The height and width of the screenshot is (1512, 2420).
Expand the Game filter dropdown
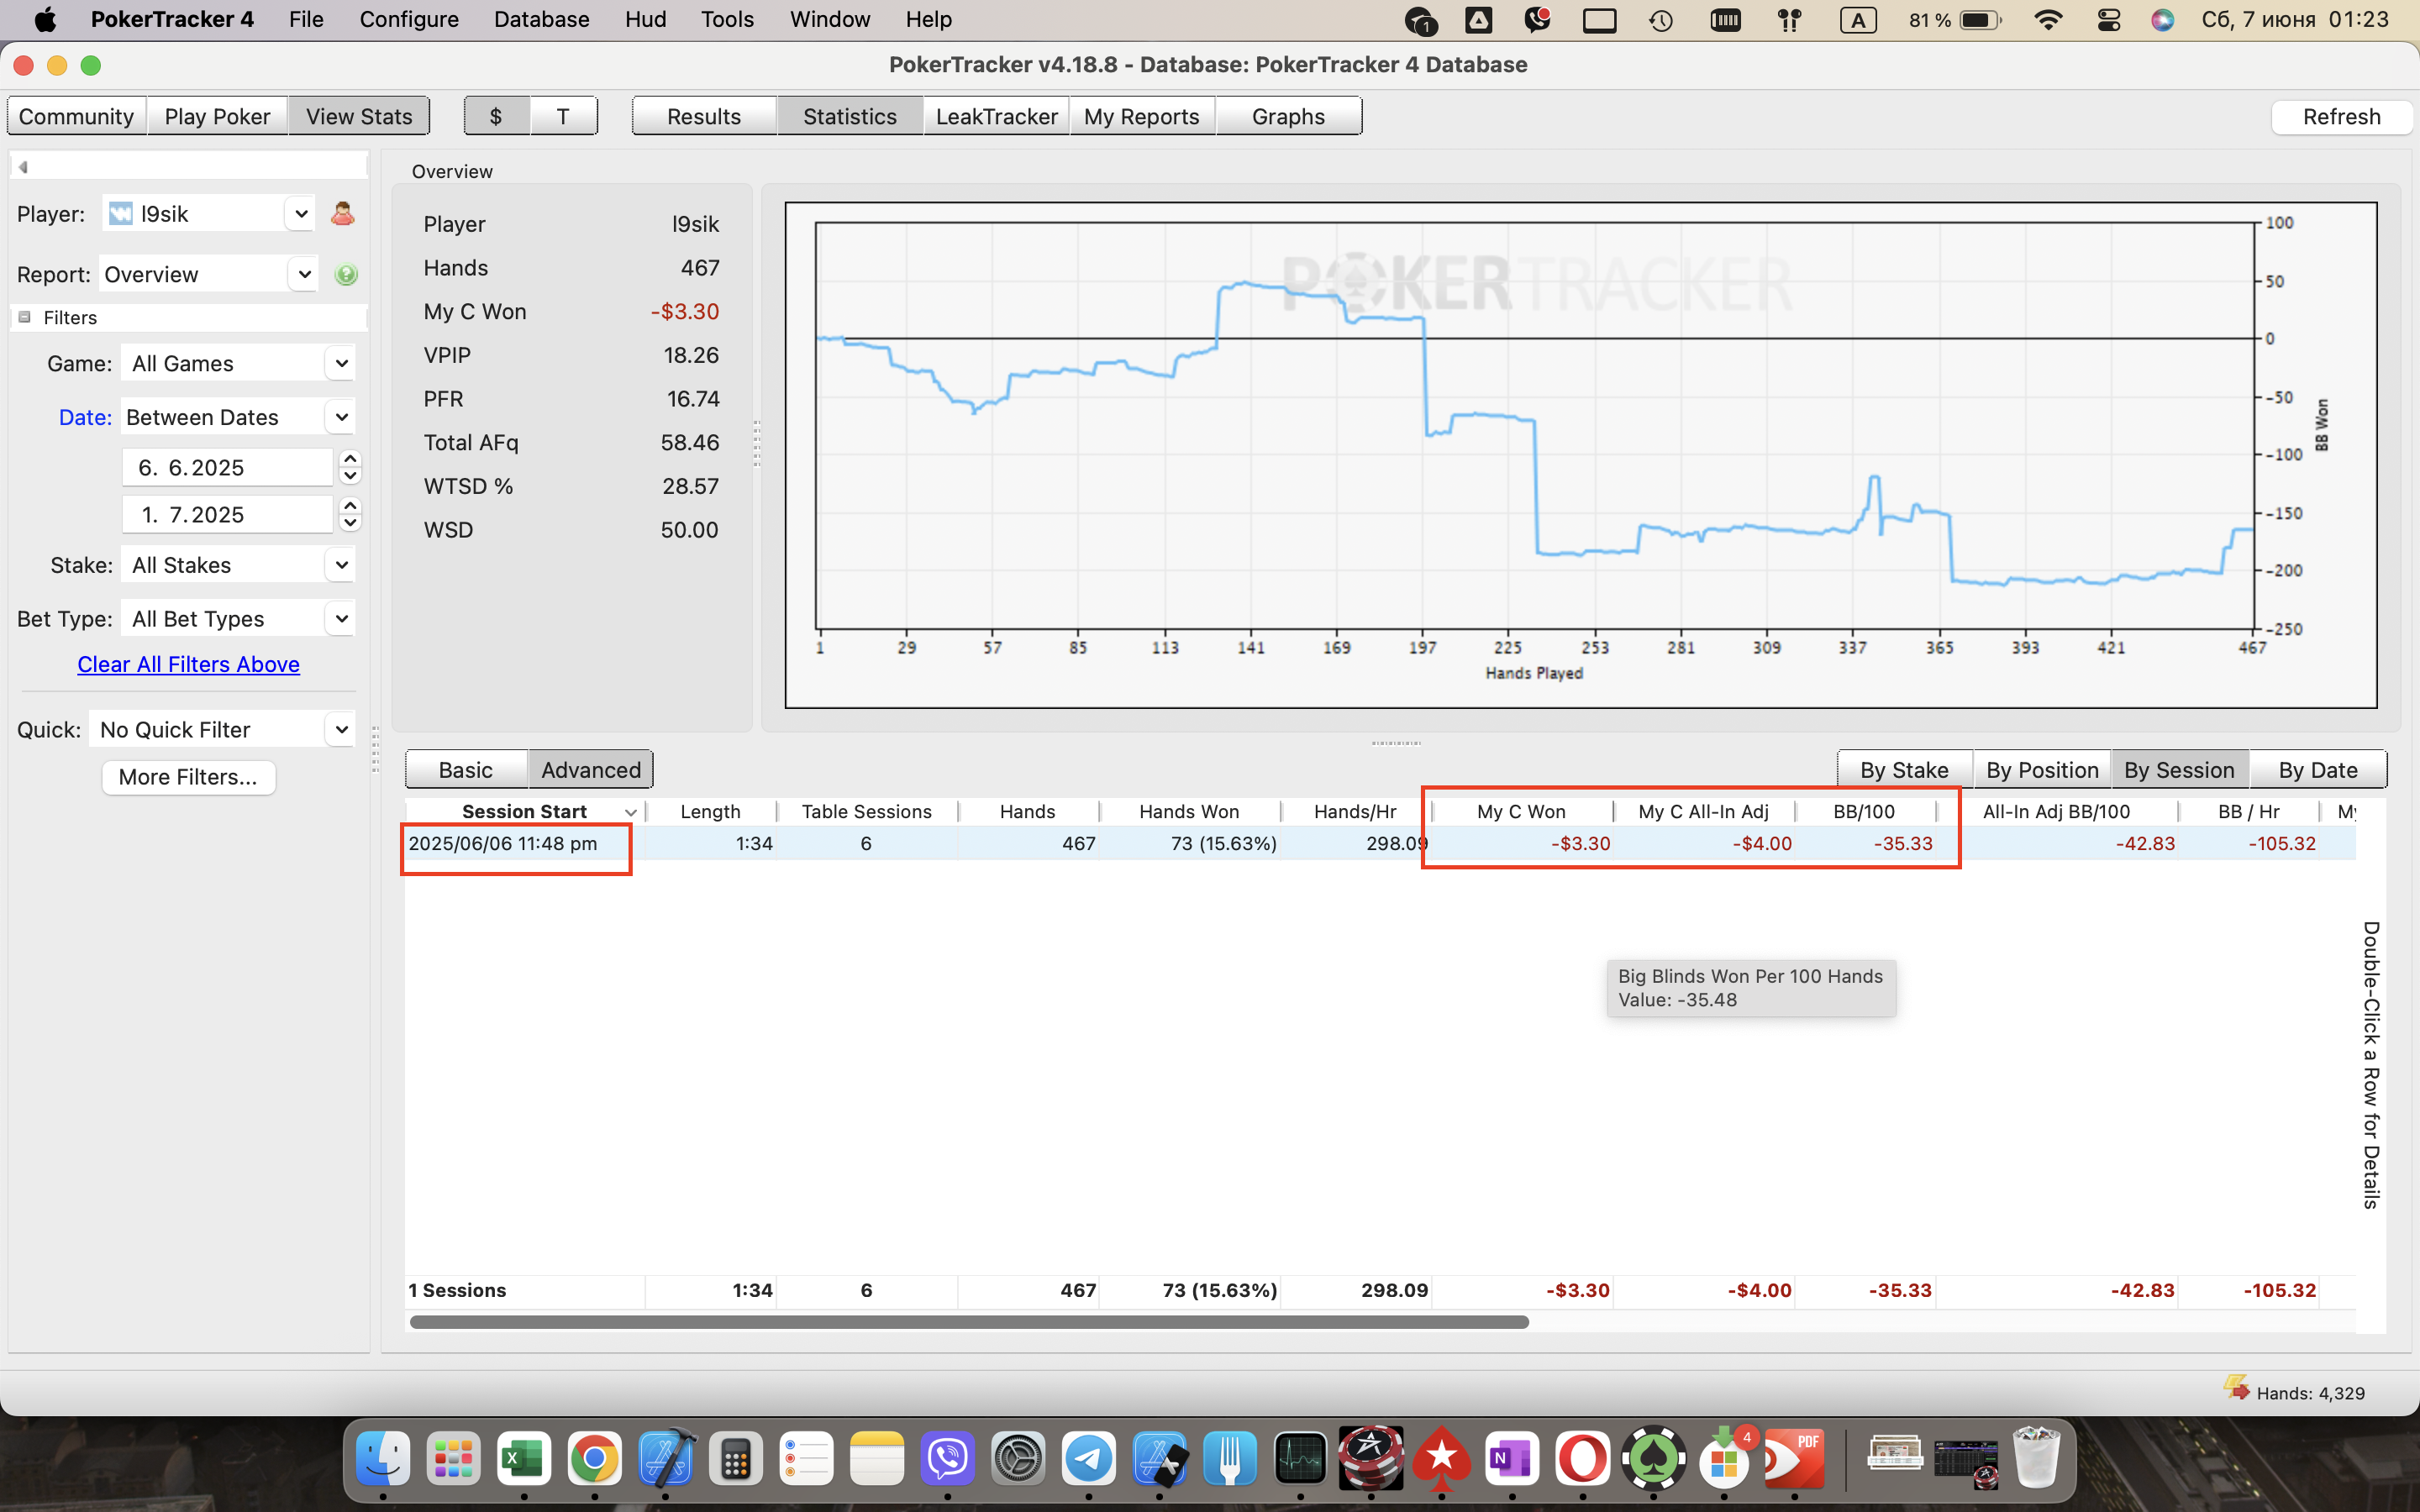coord(238,363)
